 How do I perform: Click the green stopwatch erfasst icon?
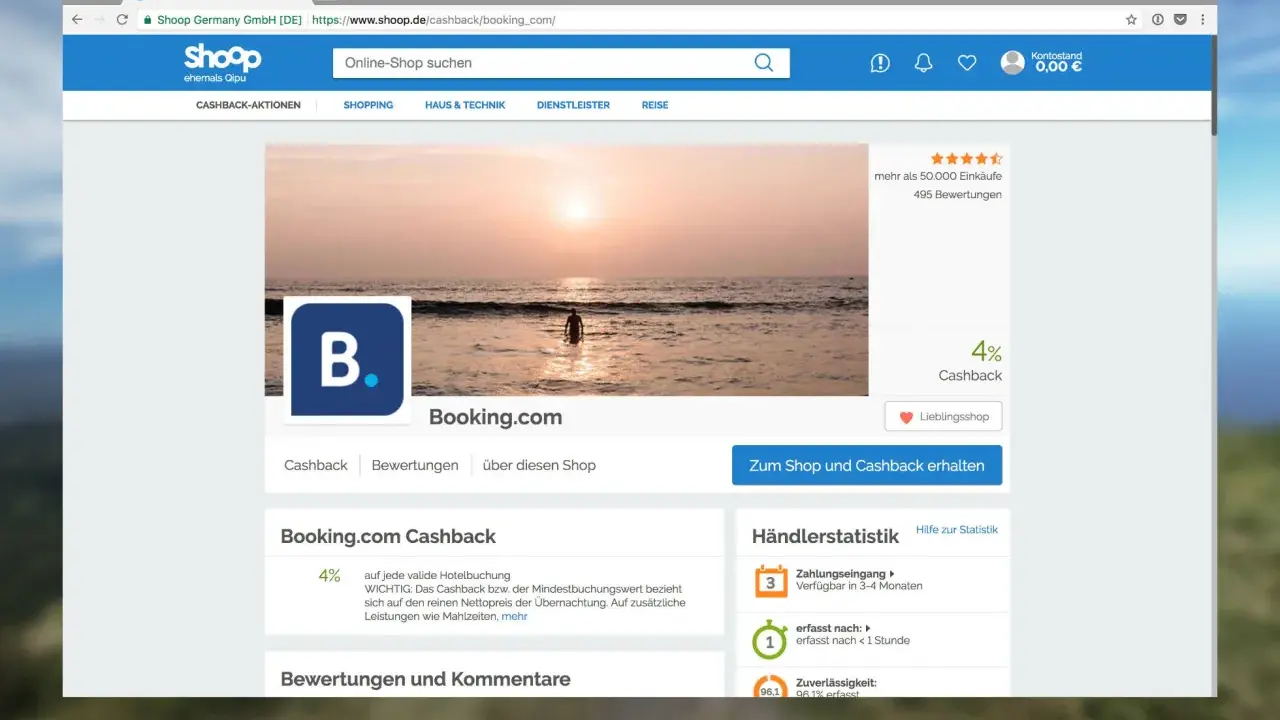click(770, 639)
